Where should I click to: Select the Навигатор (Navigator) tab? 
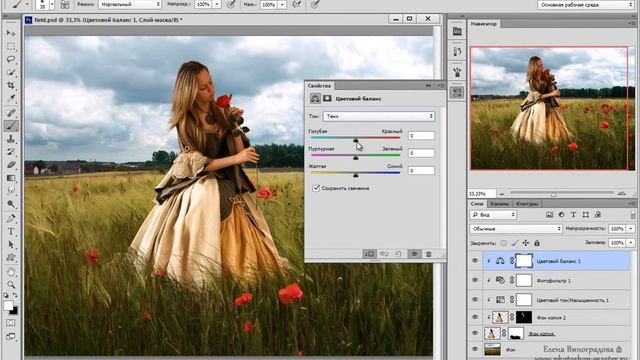(484, 24)
